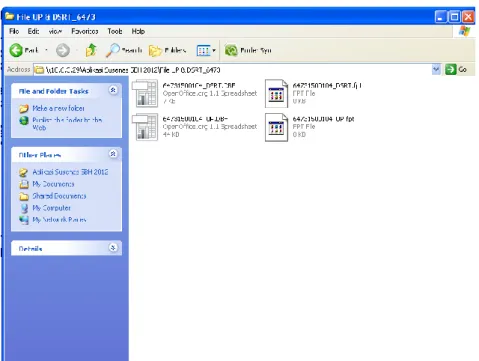479x361 pixels.
Task: Toggle the Folders pane button
Action: [x=167, y=50]
